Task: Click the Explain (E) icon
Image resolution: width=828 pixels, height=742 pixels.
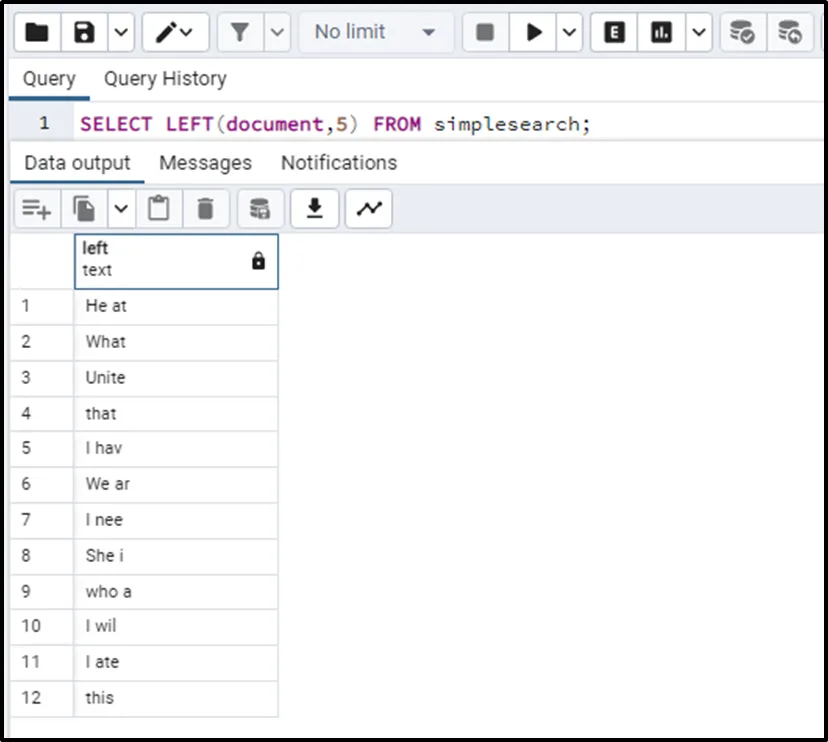Action: [x=615, y=33]
